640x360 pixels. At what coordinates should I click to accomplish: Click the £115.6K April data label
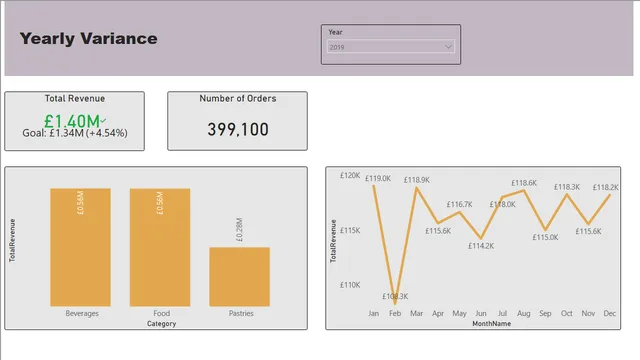[x=438, y=231]
